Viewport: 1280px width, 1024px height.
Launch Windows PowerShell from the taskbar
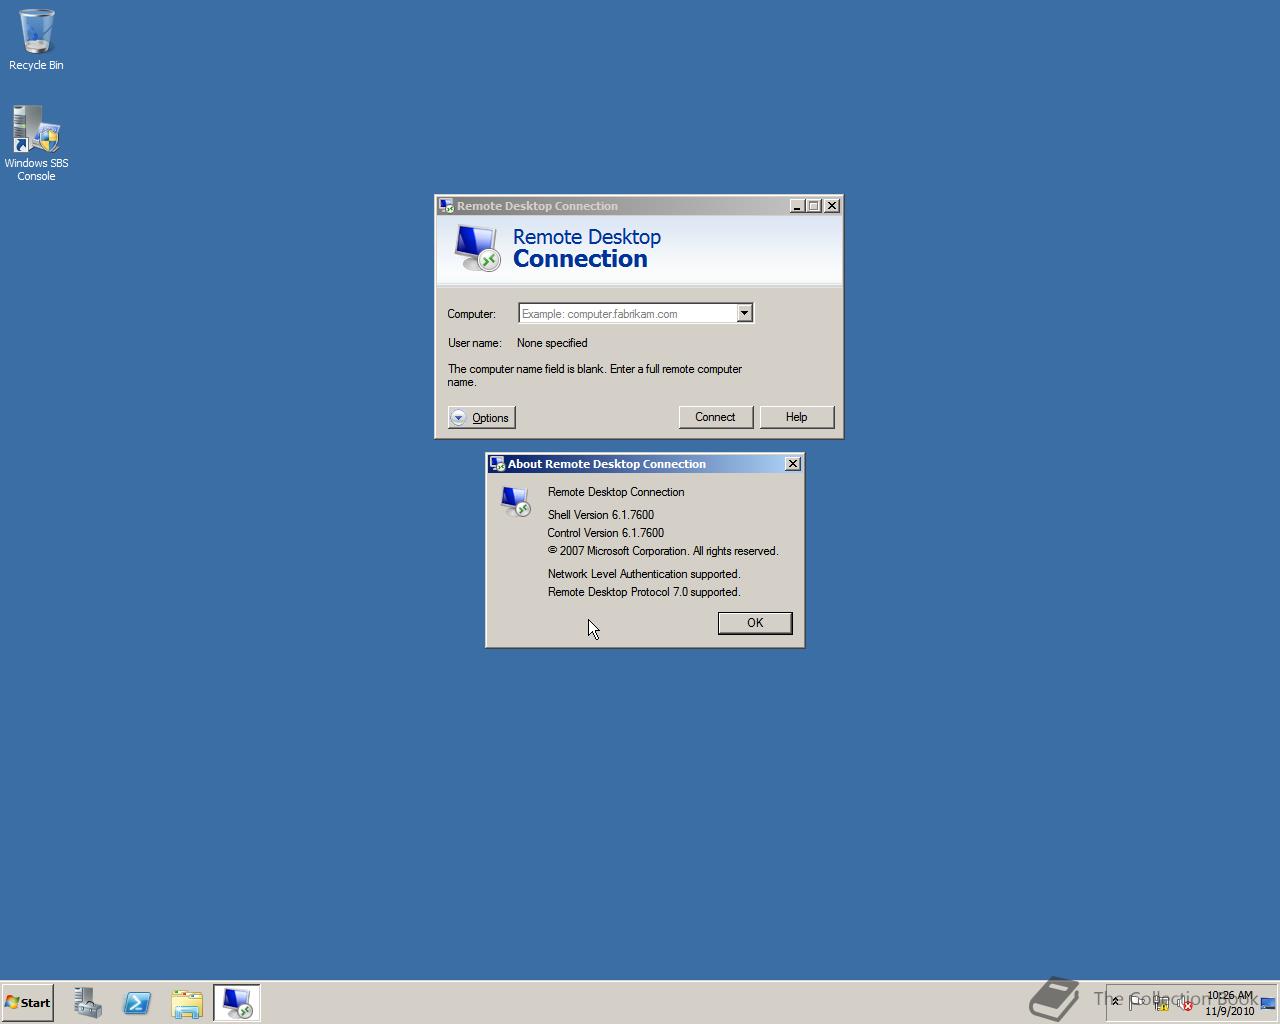[x=137, y=1003]
